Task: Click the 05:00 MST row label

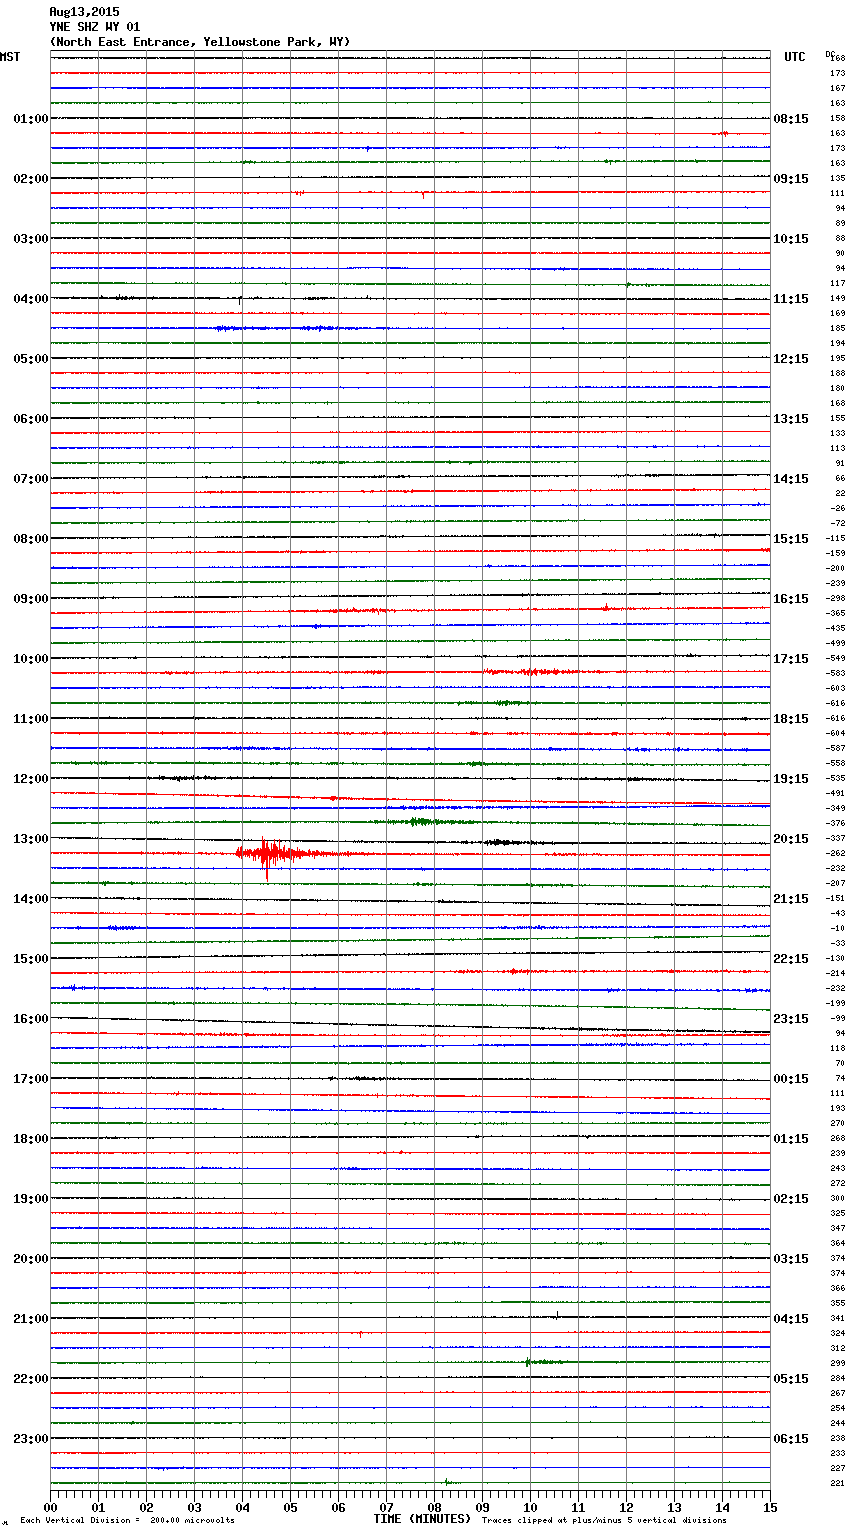Action: point(31,359)
